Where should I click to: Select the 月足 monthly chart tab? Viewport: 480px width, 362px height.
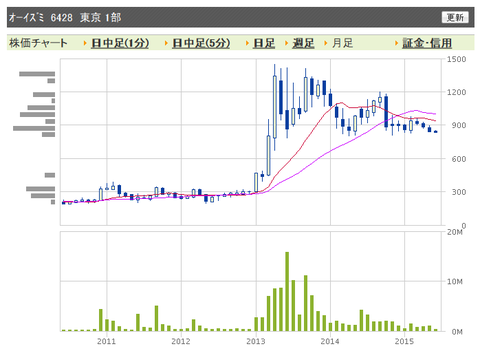pos(342,43)
